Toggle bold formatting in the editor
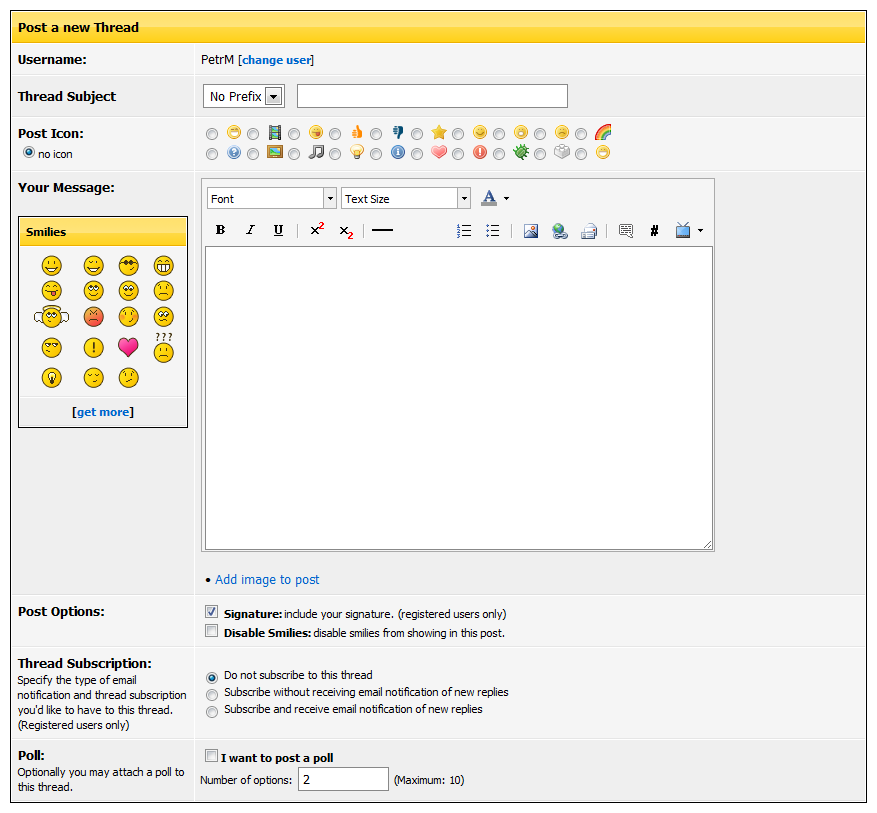This screenshot has width=877, height=813. [x=220, y=230]
